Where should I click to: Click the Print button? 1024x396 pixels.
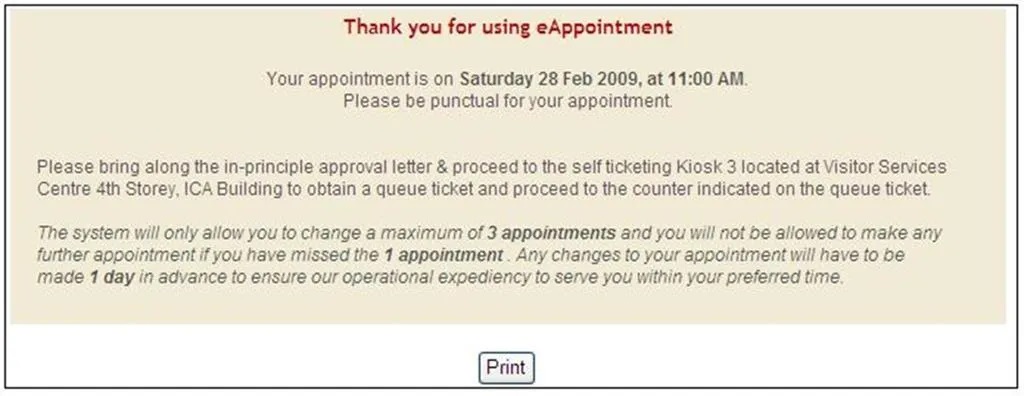506,367
